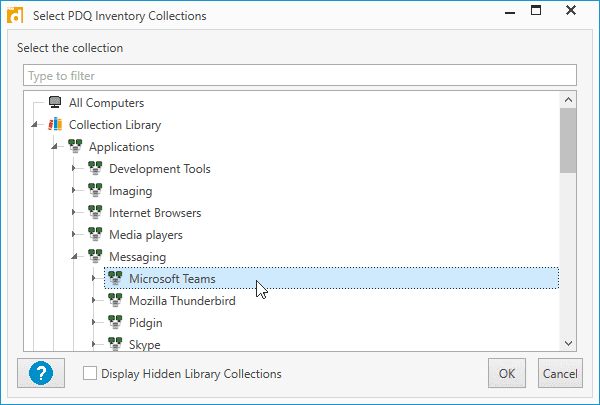Click the Internet Browsers collection icon
The image size is (600, 405).
(x=95, y=212)
